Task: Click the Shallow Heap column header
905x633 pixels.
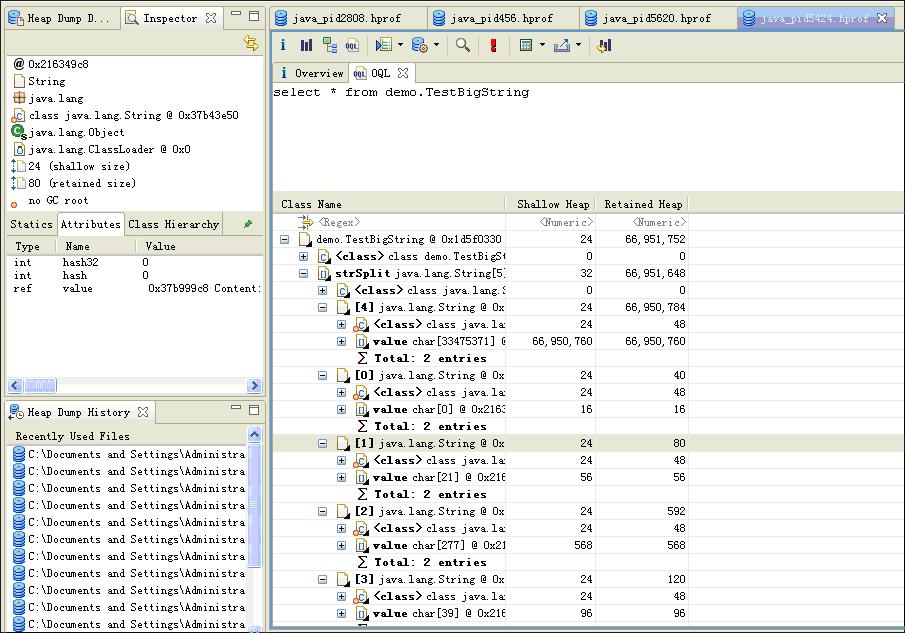Action: coord(552,204)
